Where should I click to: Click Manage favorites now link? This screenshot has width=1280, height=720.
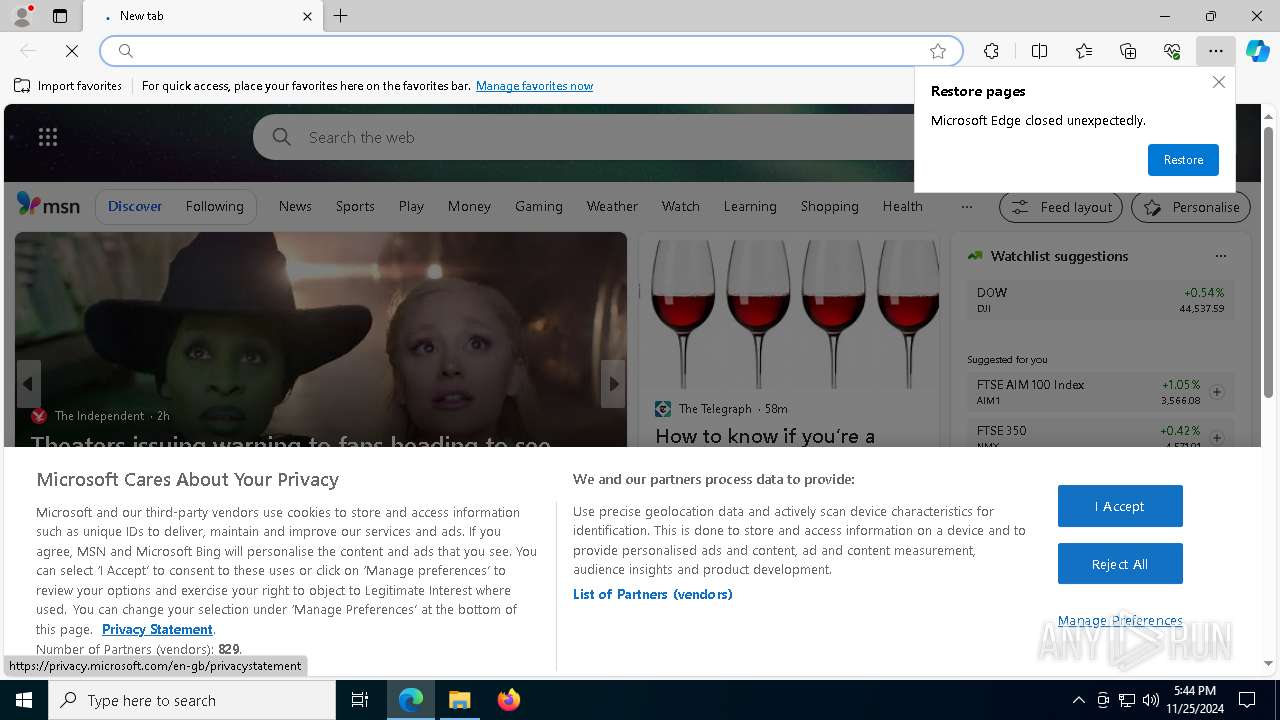point(534,86)
